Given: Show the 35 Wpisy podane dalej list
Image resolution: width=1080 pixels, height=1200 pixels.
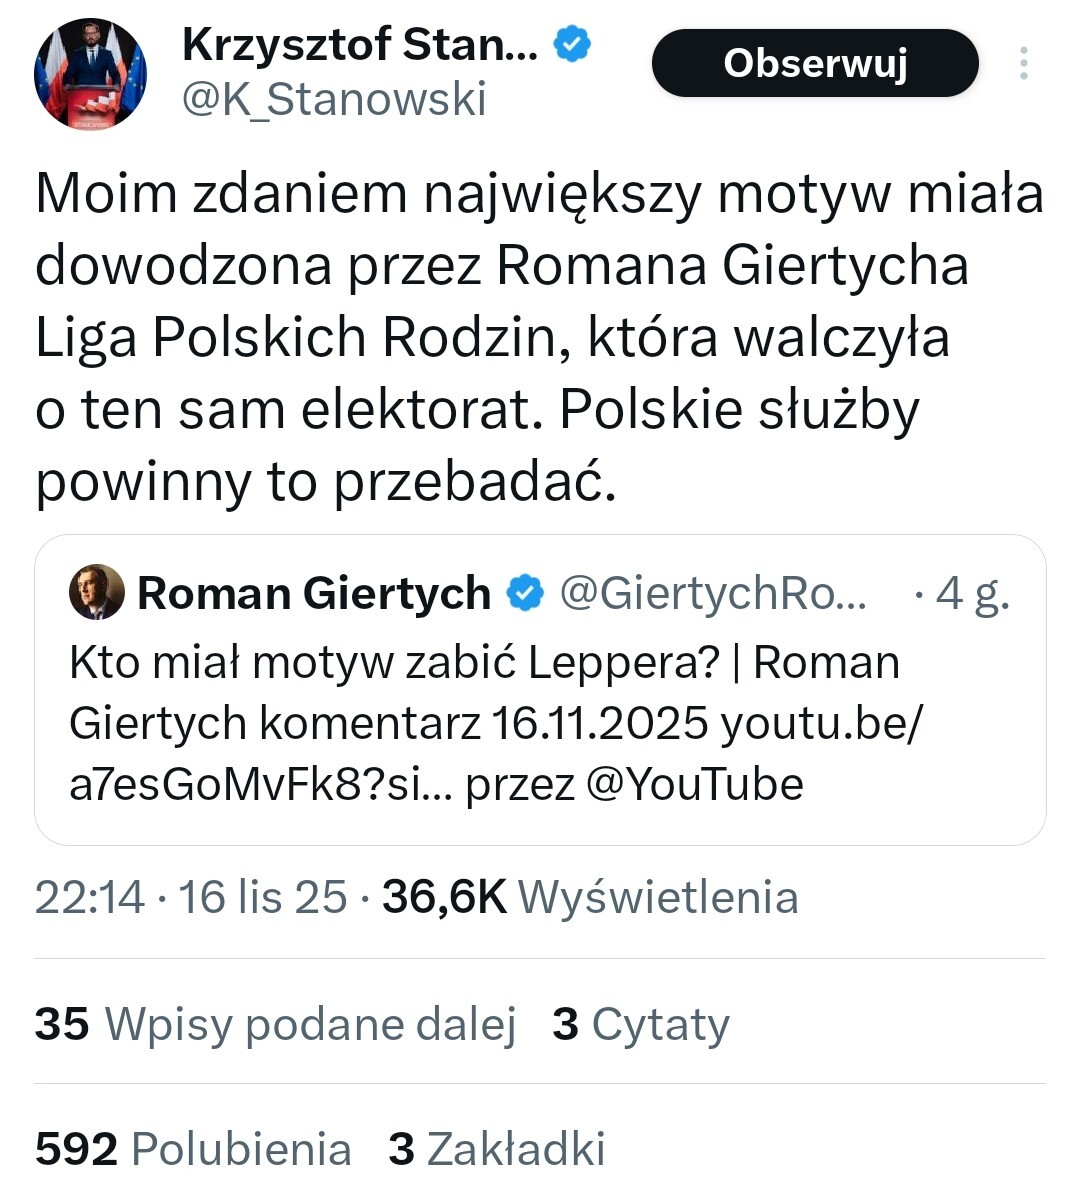Looking at the screenshot, I should [275, 1024].
